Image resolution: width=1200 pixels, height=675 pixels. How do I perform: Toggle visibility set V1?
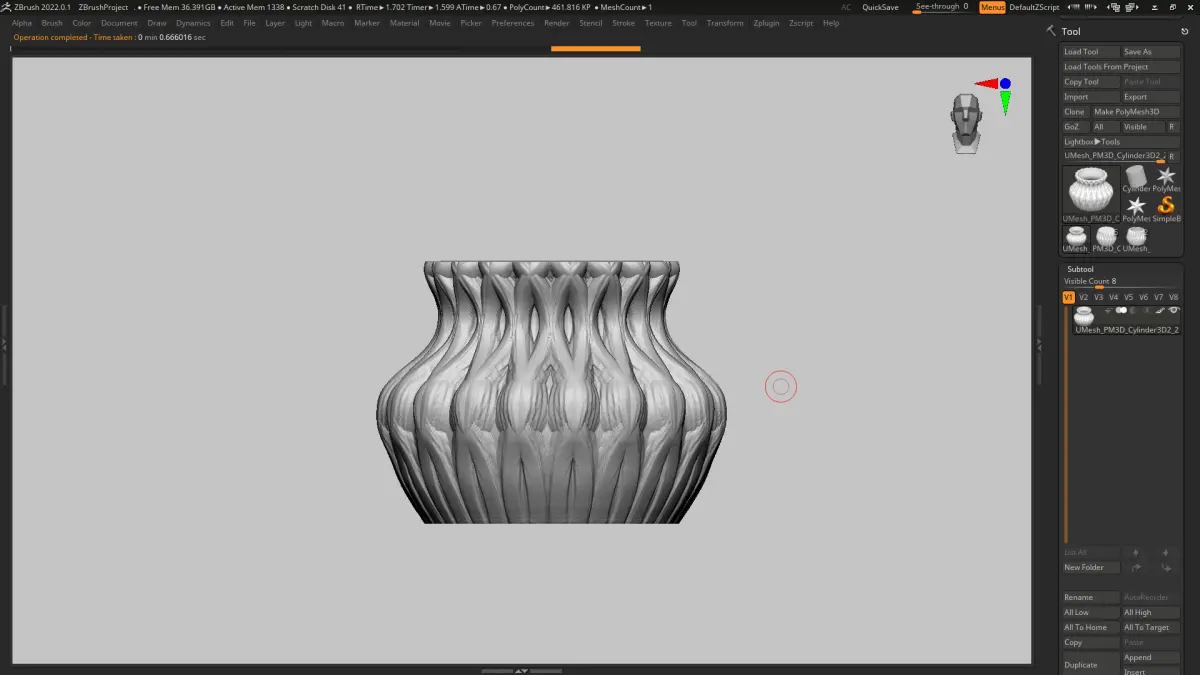[1068, 297]
